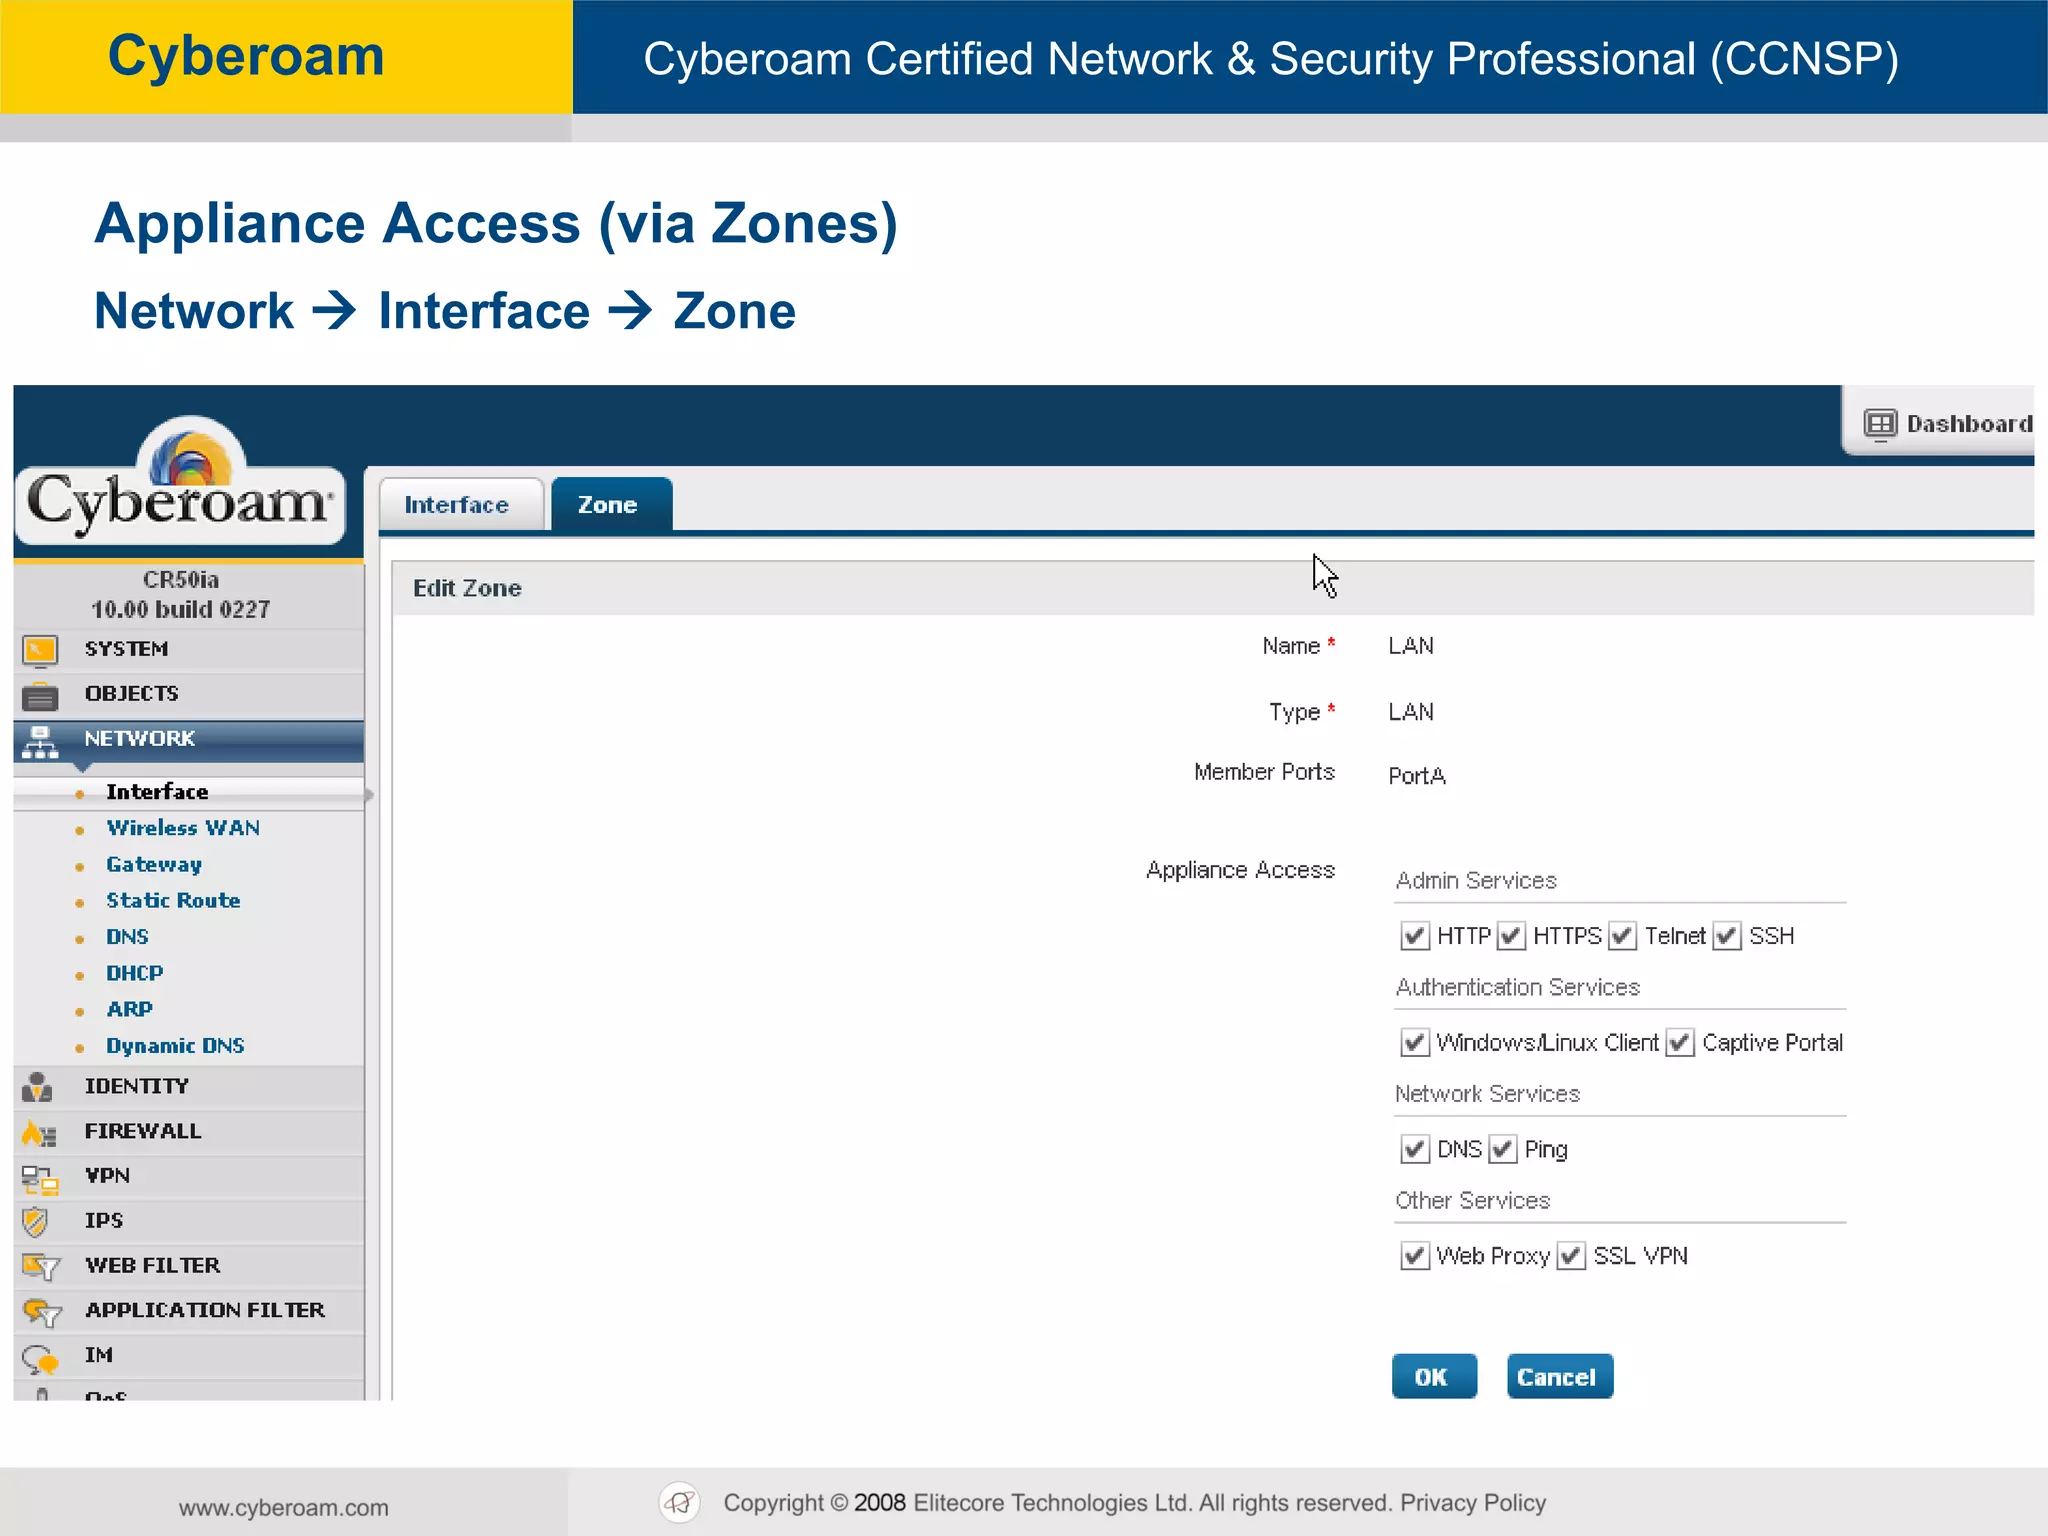This screenshot has height=1536, width=2048.
Task: Click the OBJECTS briefcase icon
Action: tap(40, 695)
